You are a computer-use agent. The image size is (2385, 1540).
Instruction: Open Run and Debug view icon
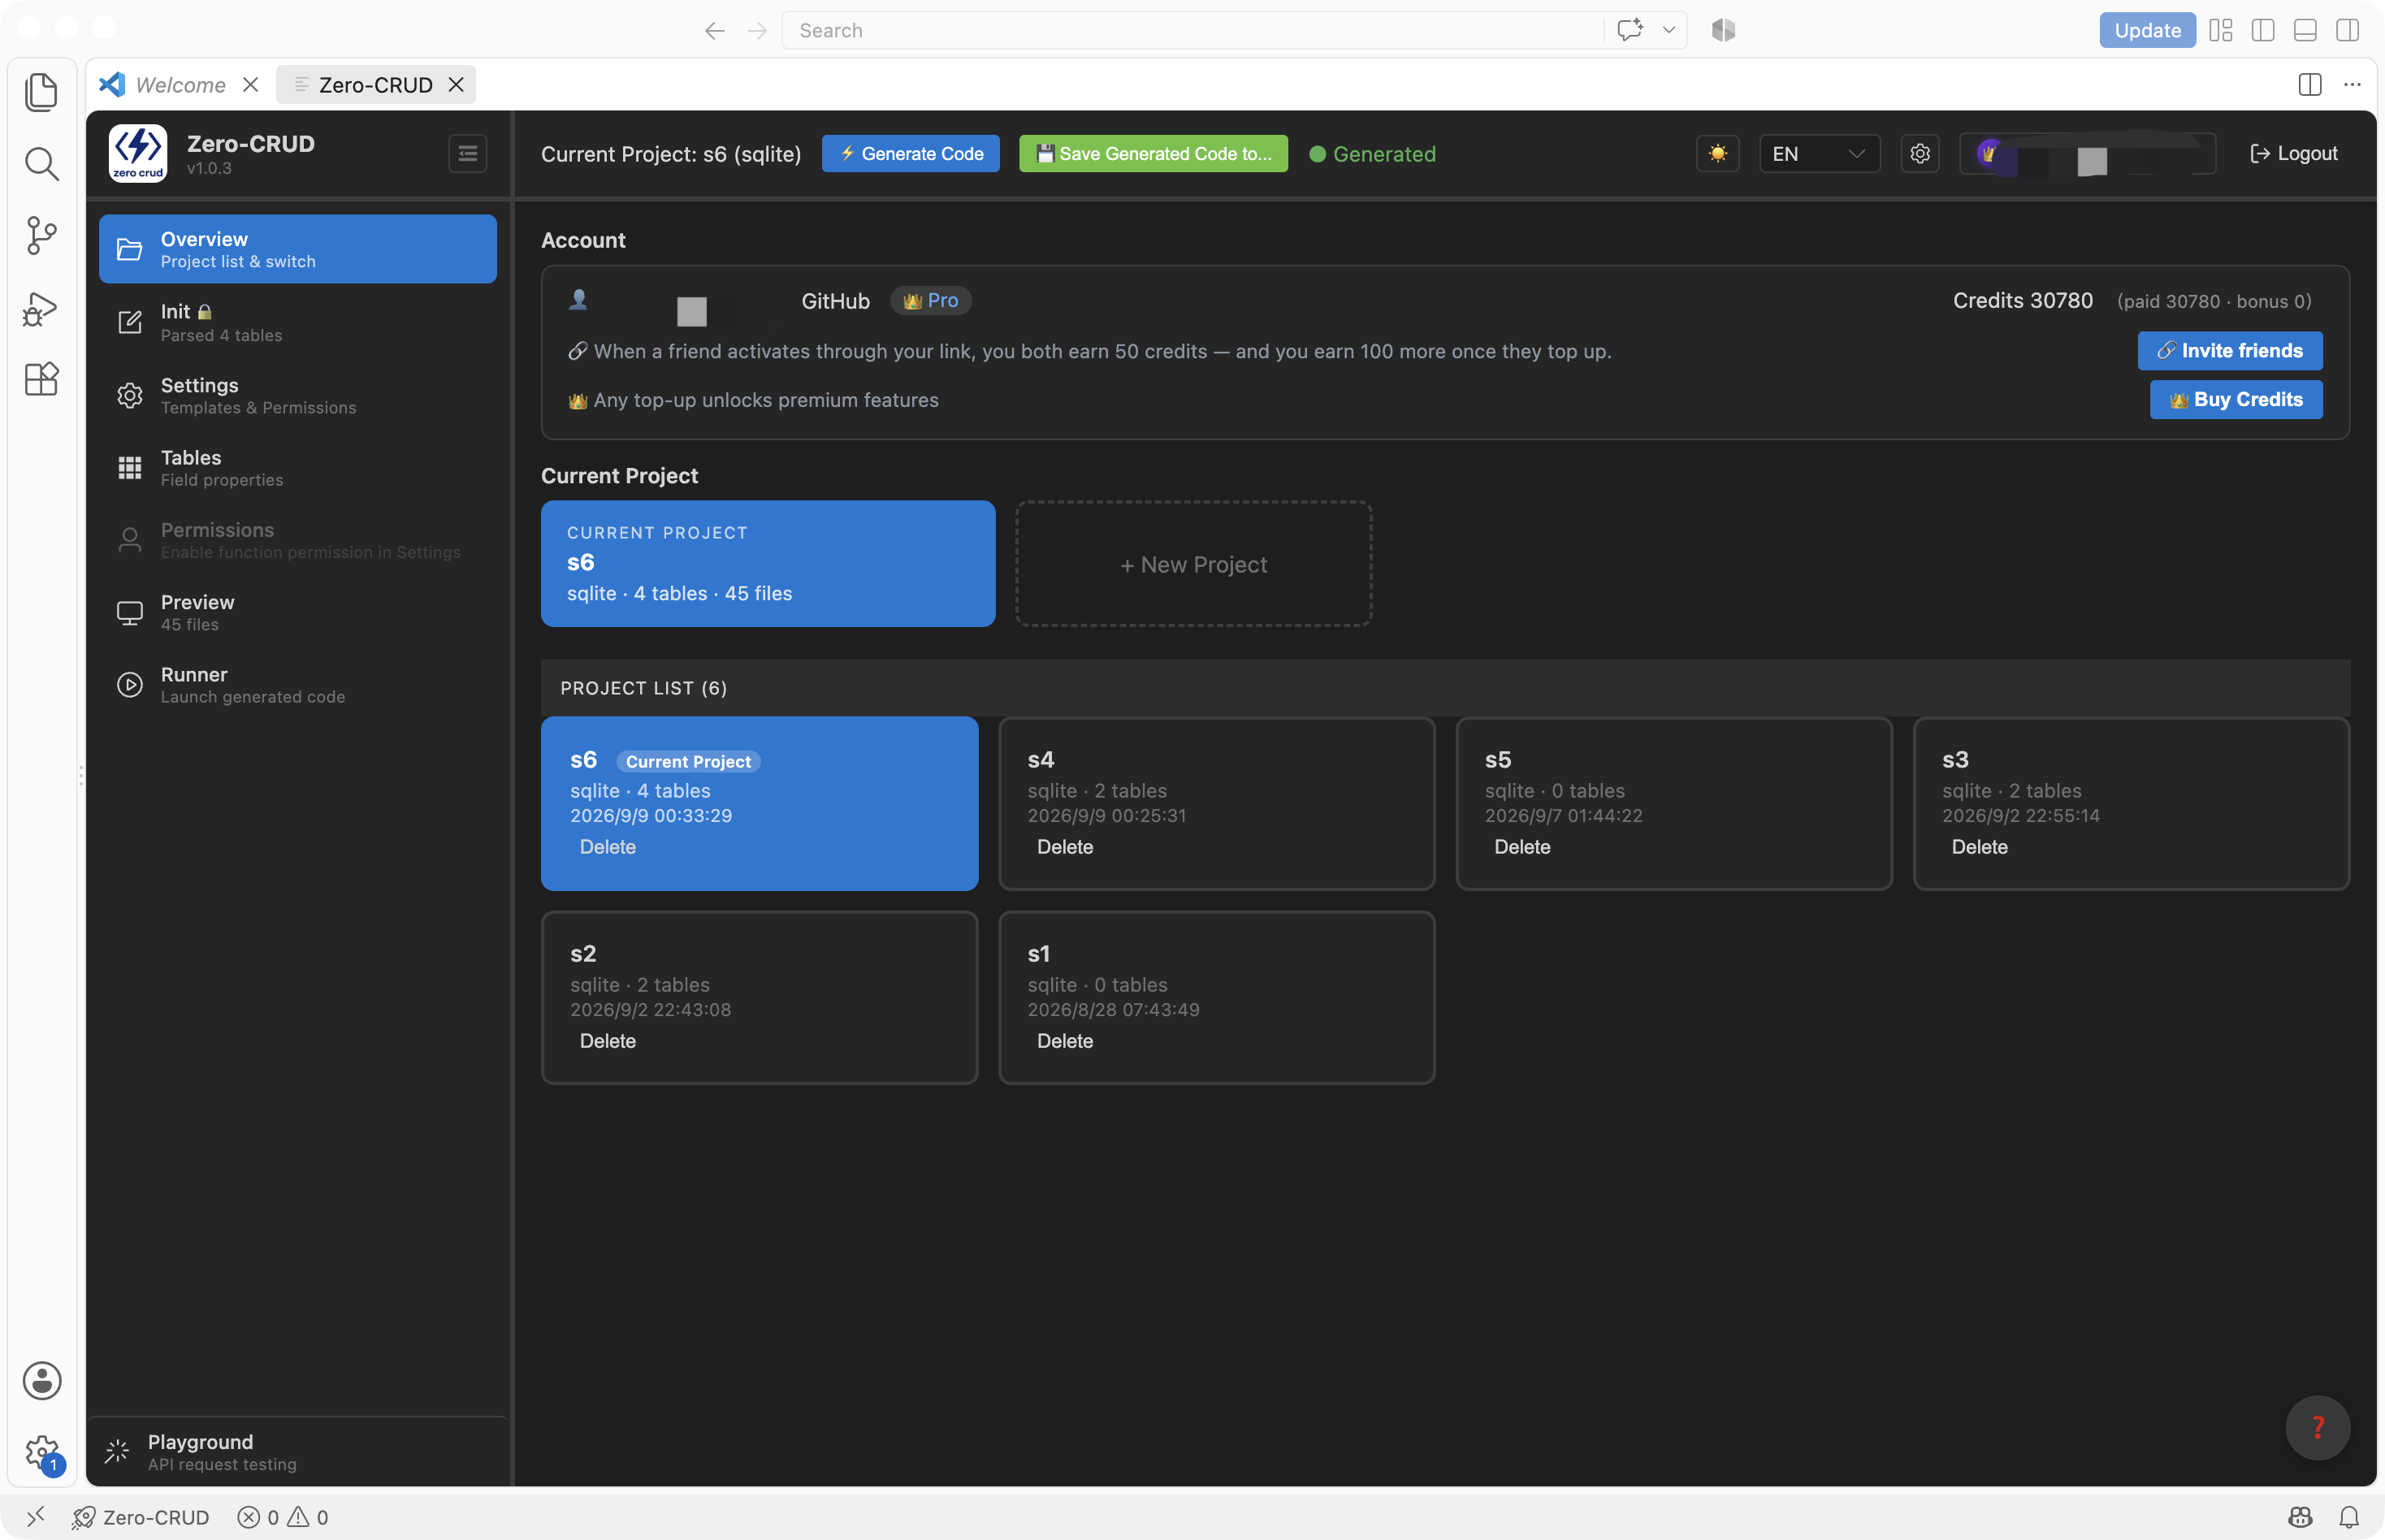point(41,309)
